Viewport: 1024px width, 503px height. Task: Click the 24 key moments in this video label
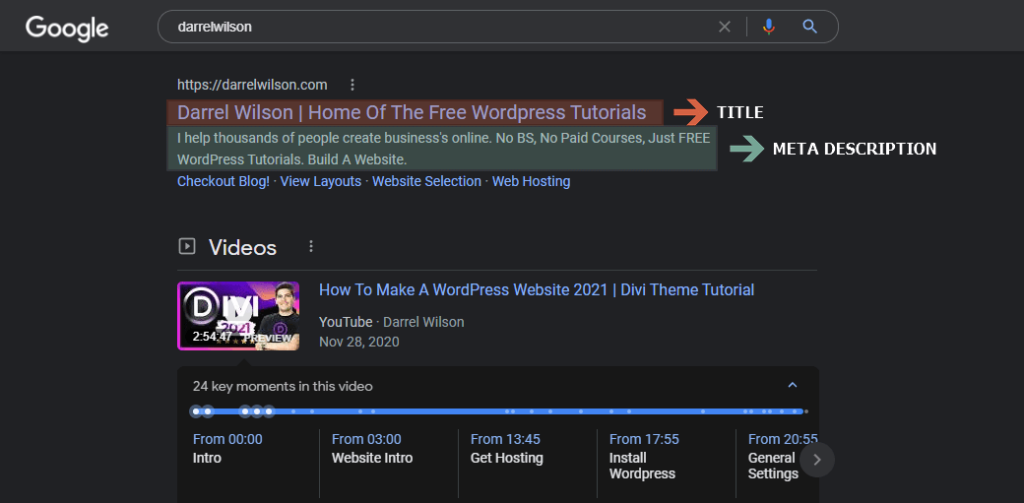tap(283, 386)
